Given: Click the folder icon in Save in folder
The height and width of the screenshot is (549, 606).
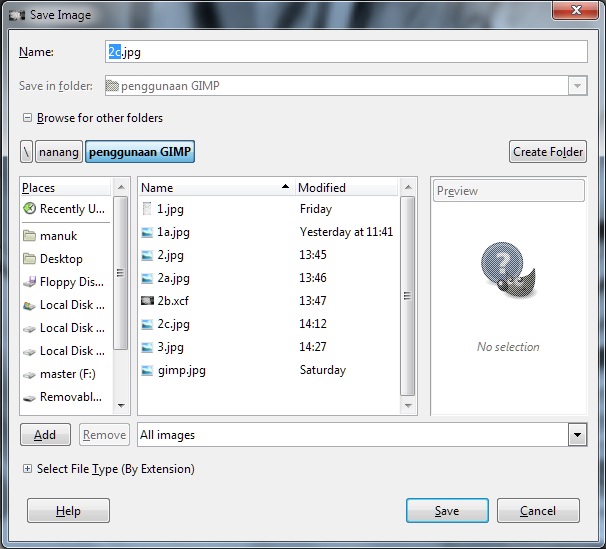Looking at the screenshot, I should tap(112, 85).
